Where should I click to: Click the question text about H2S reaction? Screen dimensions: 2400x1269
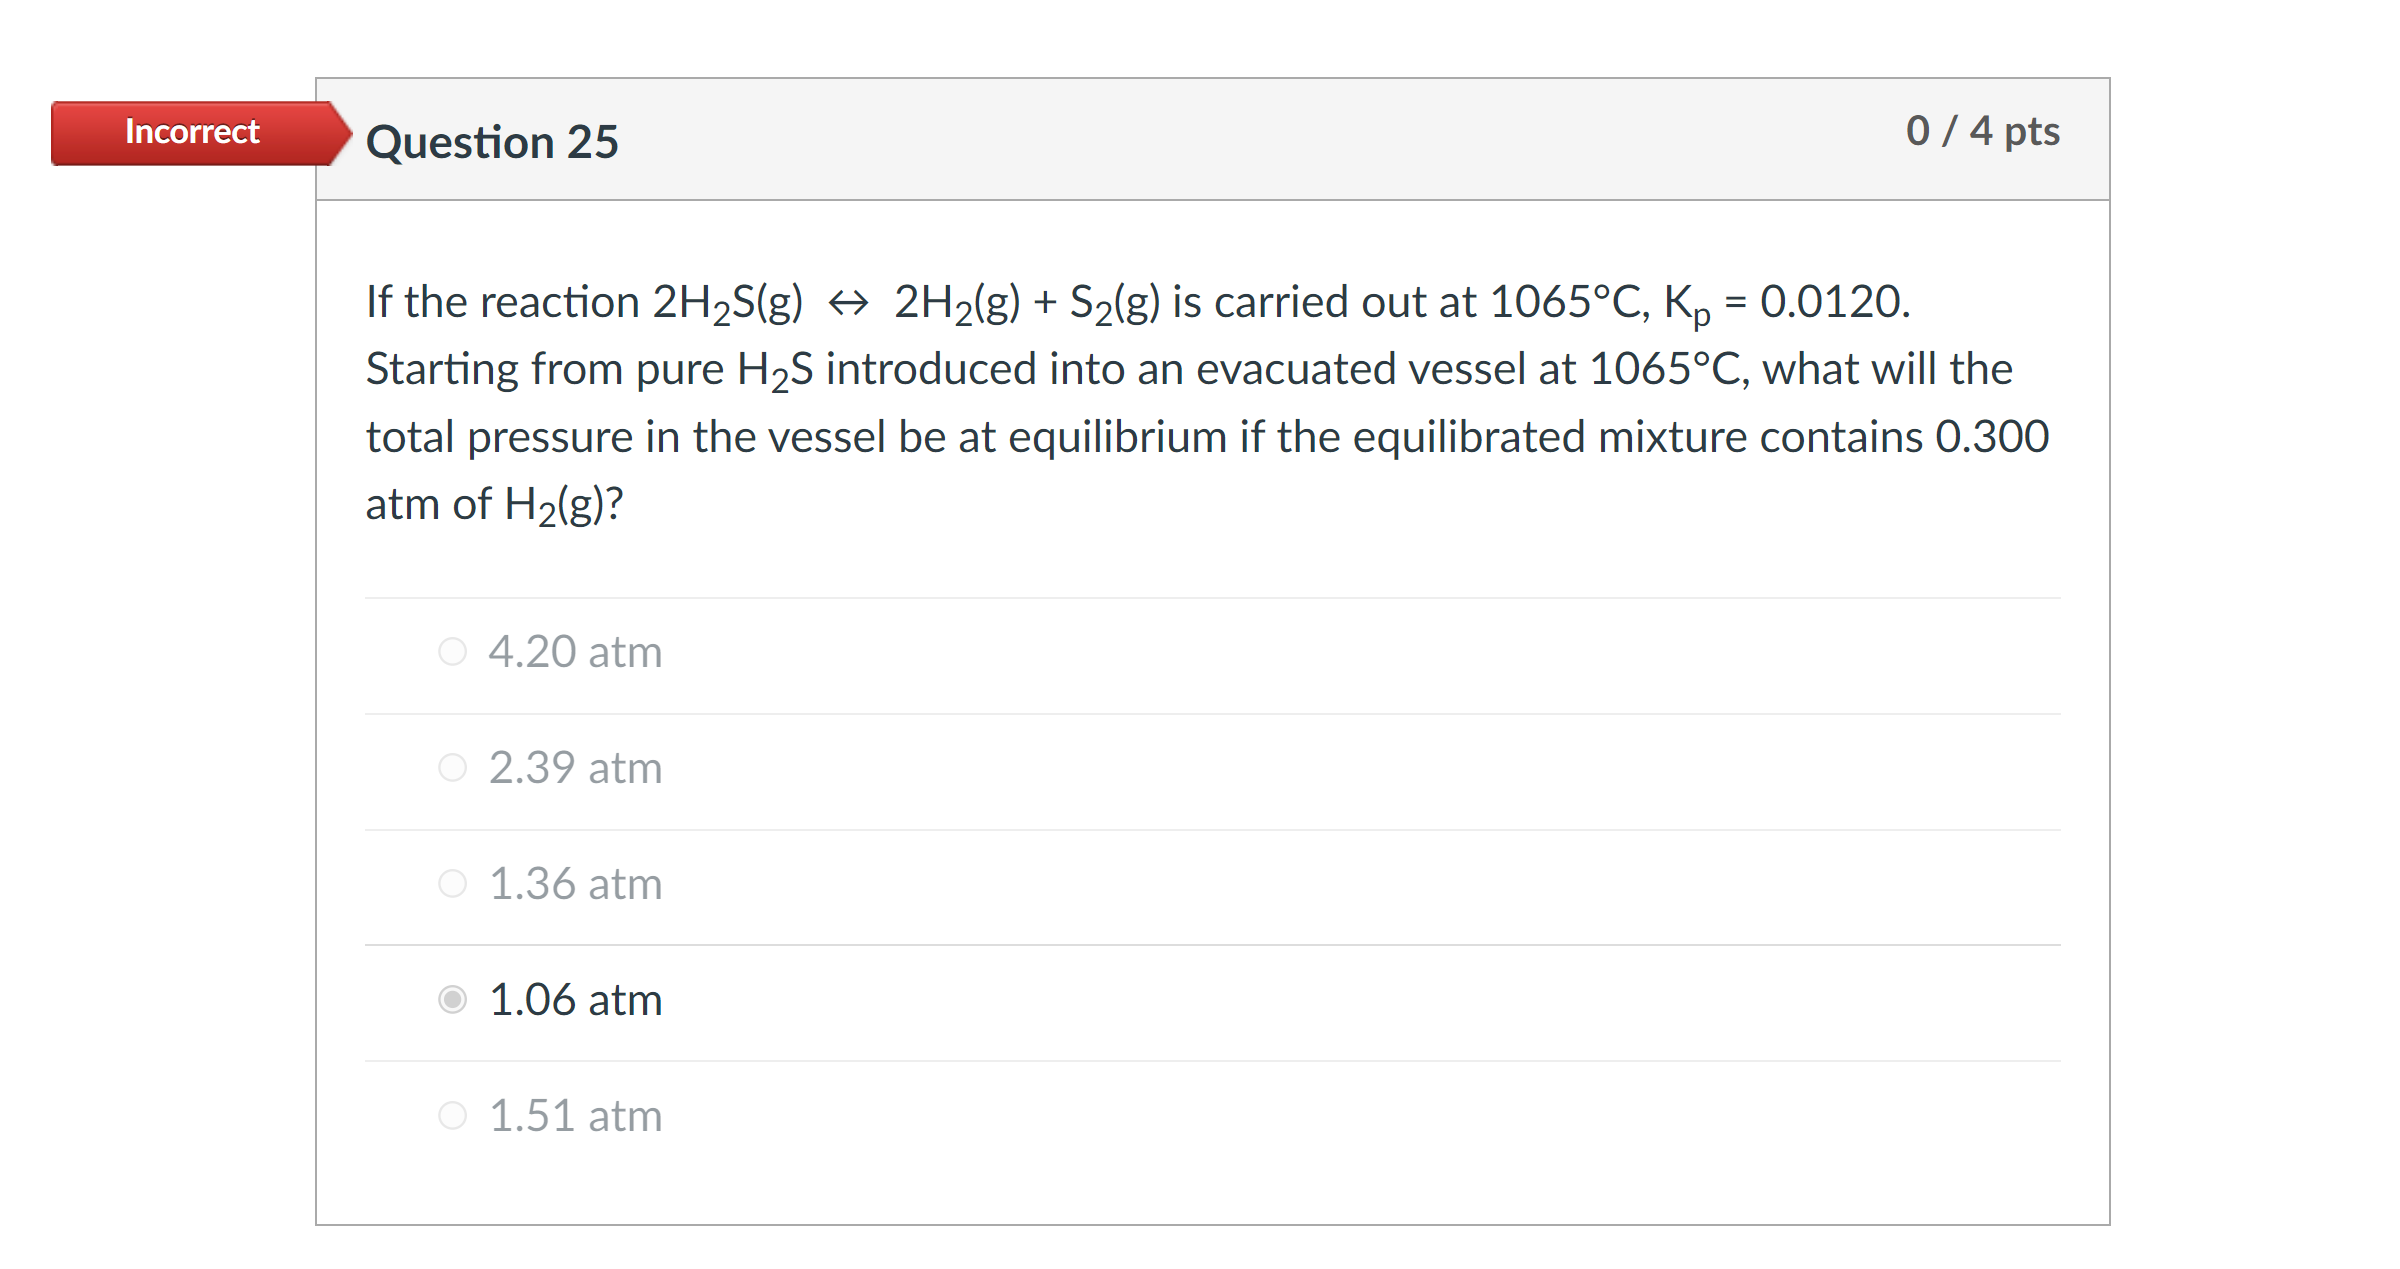click(1100, 400)
